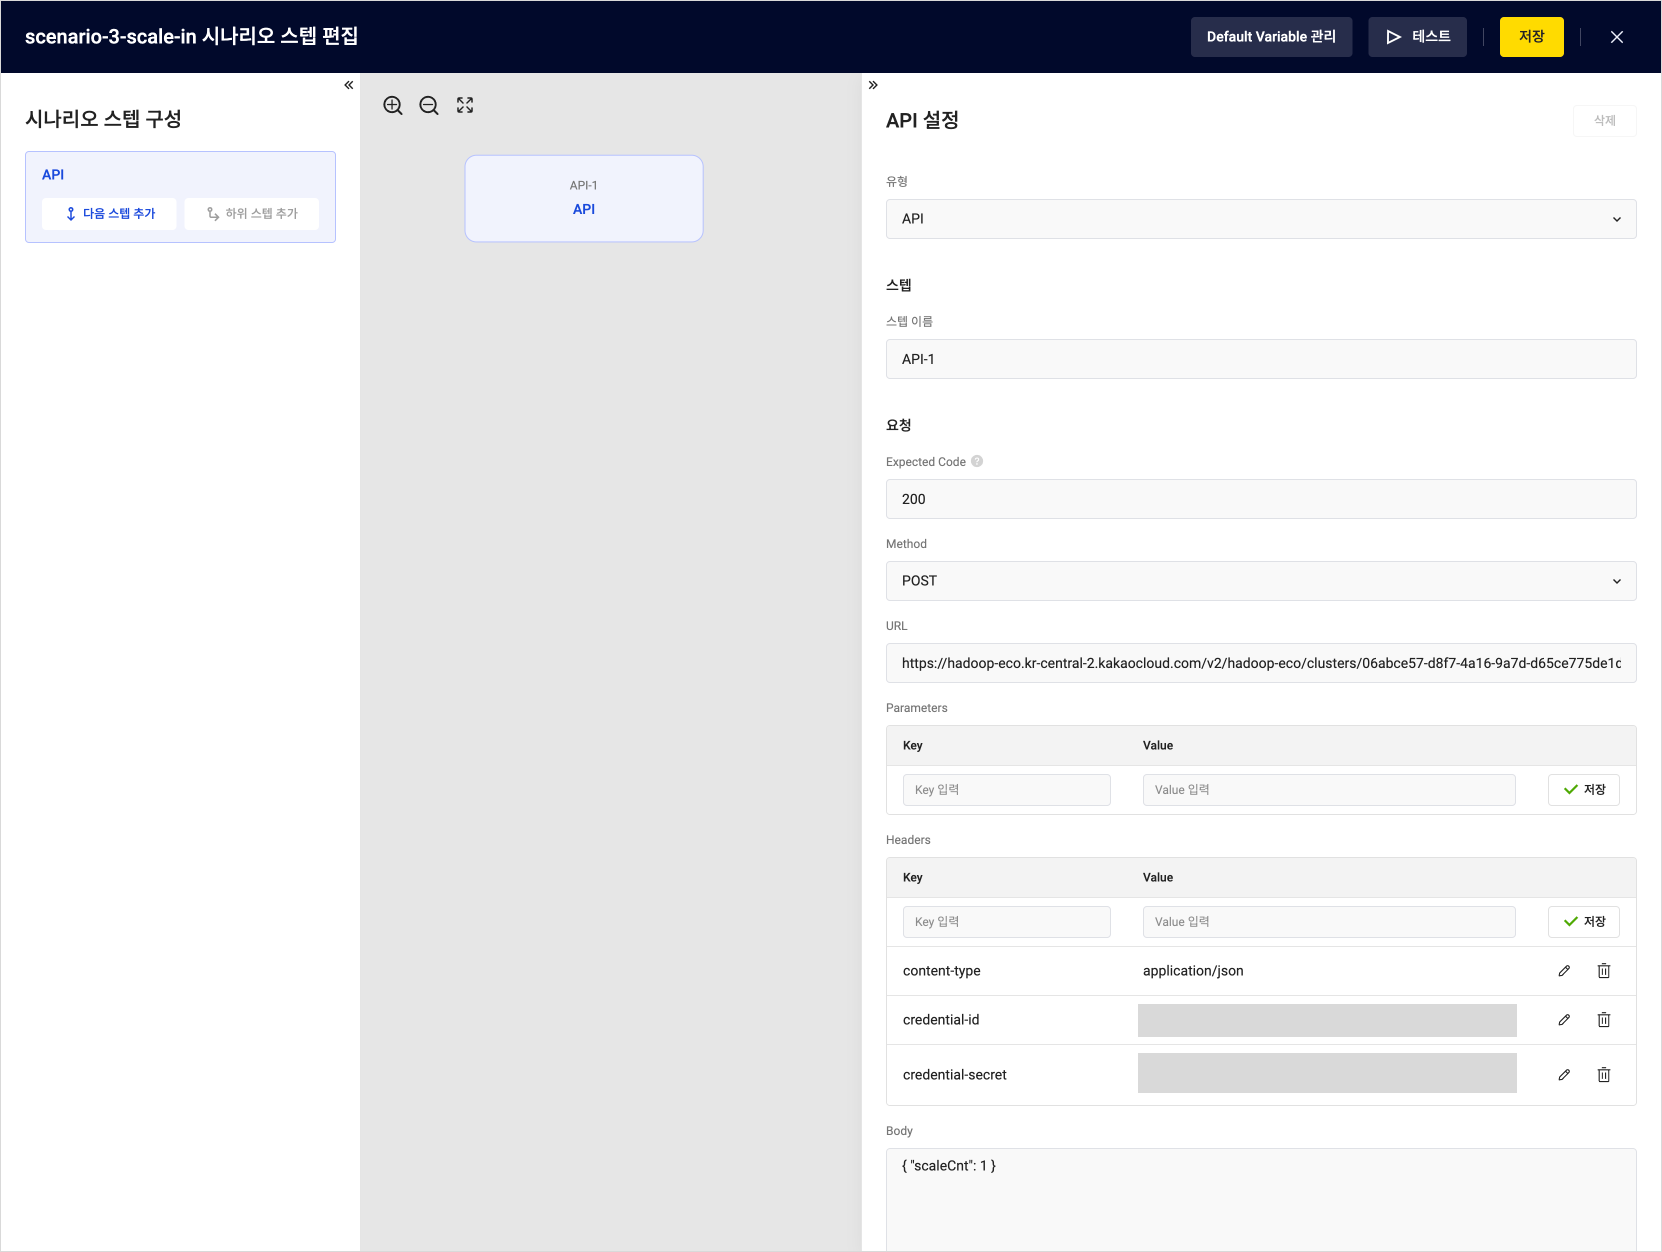The width and height of the screenshot is (1662, 1252).
Task: Click the masked credential-id value
Action: point(1327,1020)
